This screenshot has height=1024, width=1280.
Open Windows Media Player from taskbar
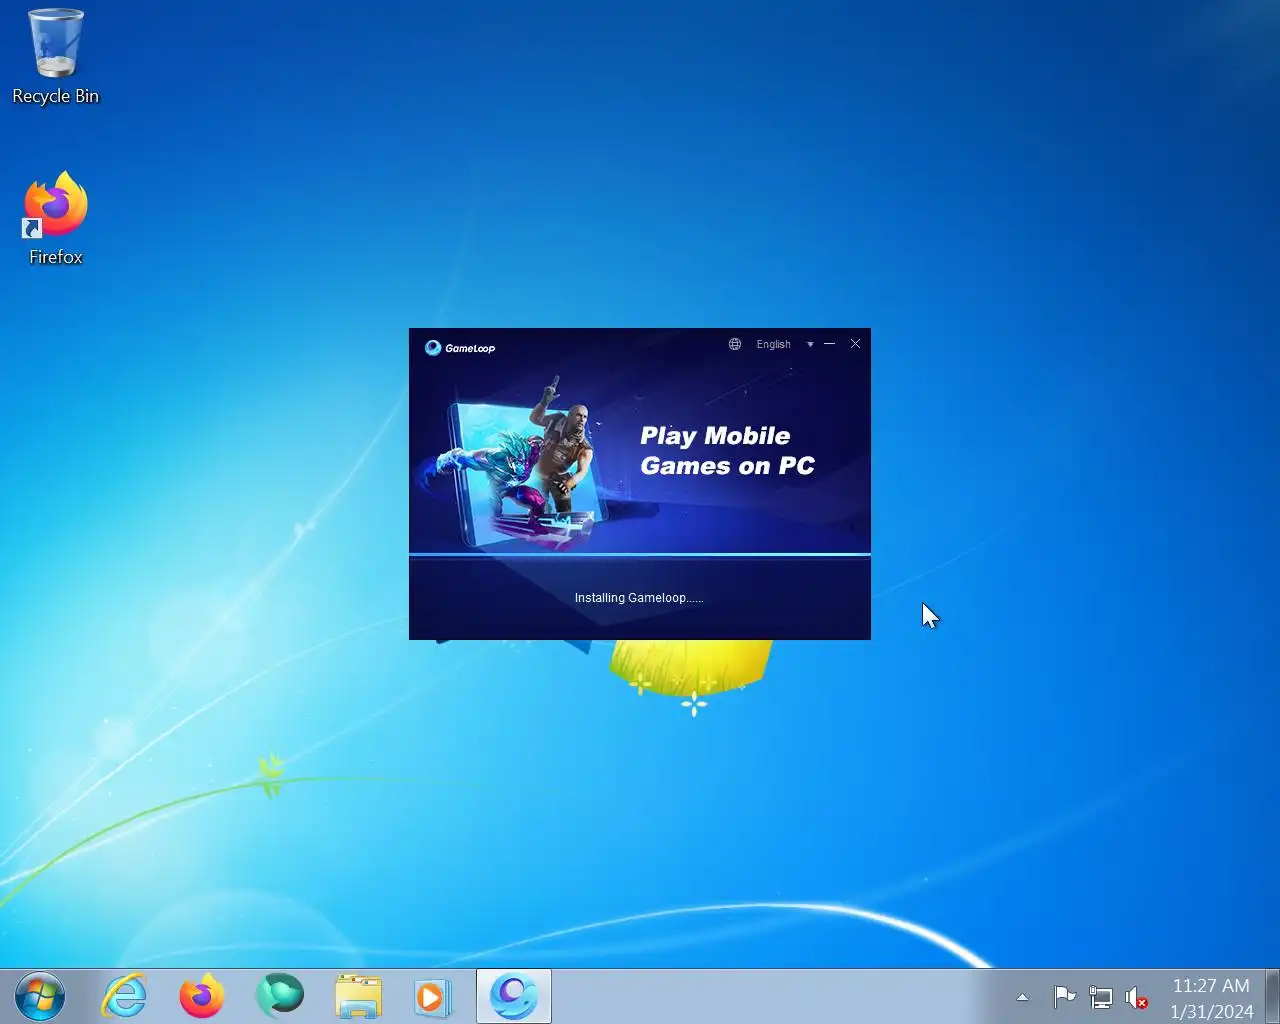tap(434, 996)
